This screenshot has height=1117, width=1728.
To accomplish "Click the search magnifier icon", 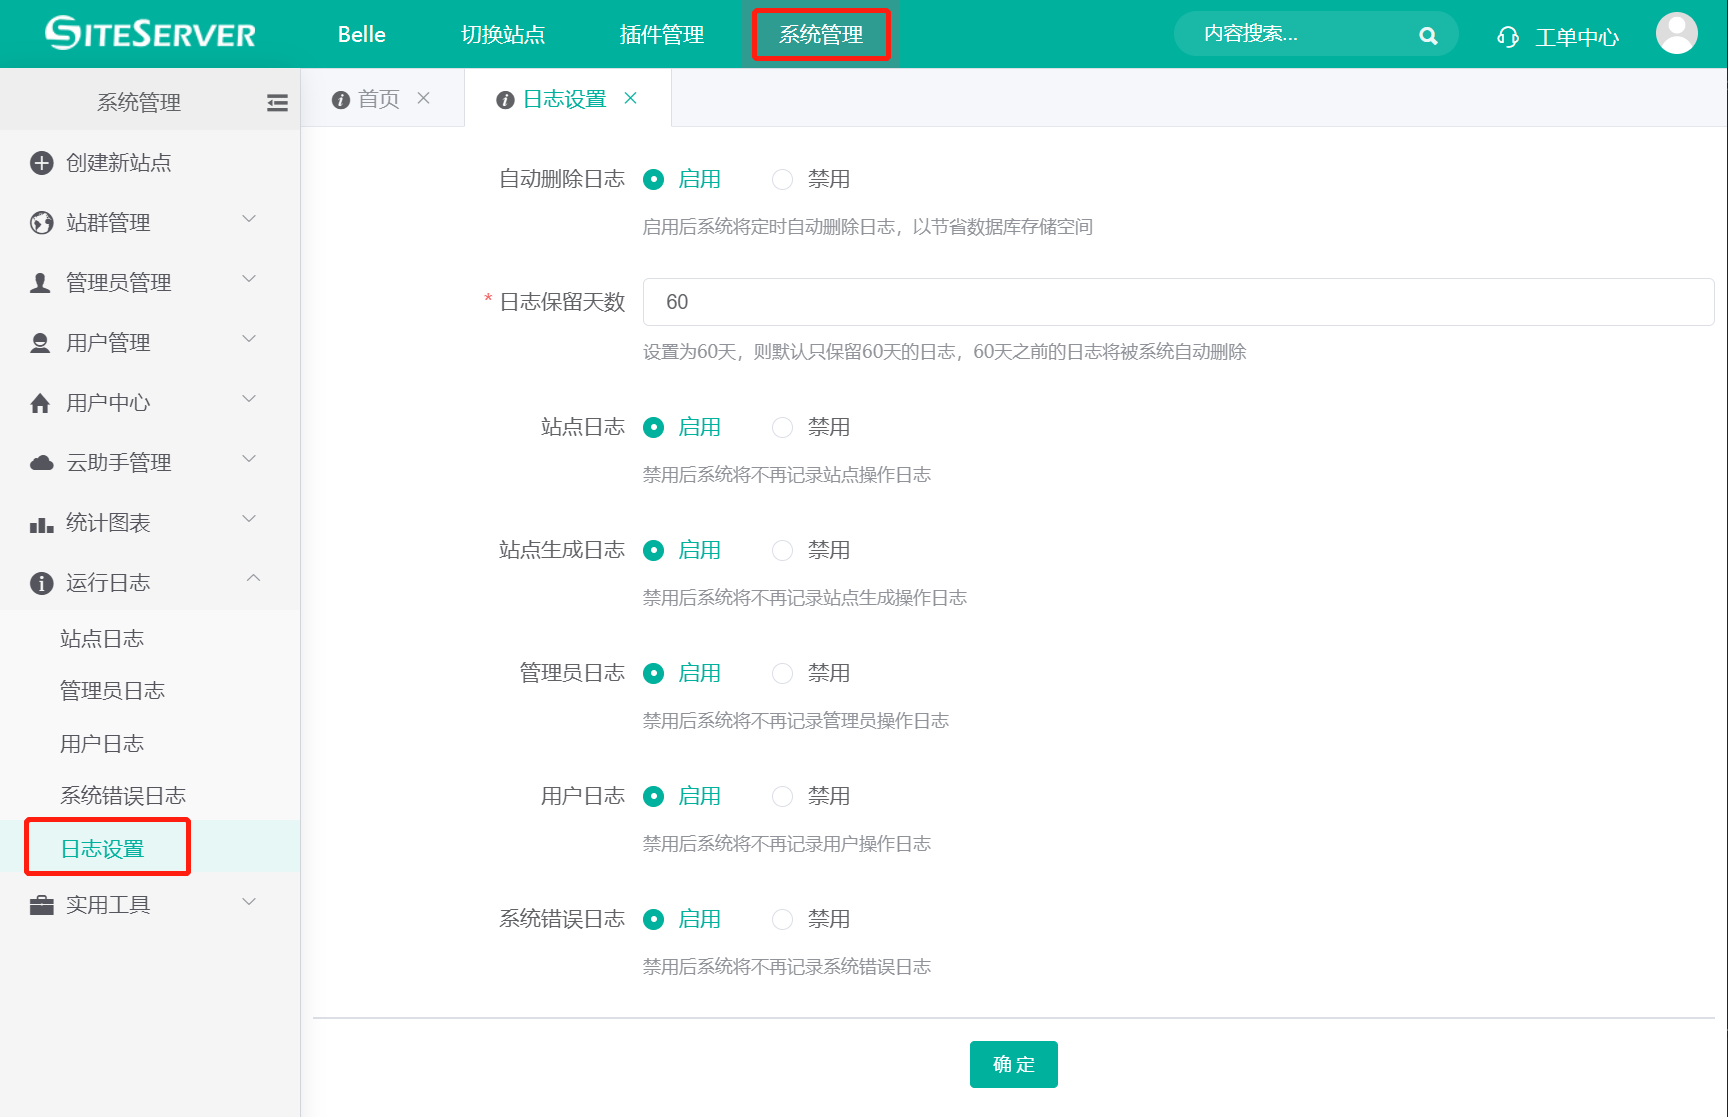I will (1428, 34).
